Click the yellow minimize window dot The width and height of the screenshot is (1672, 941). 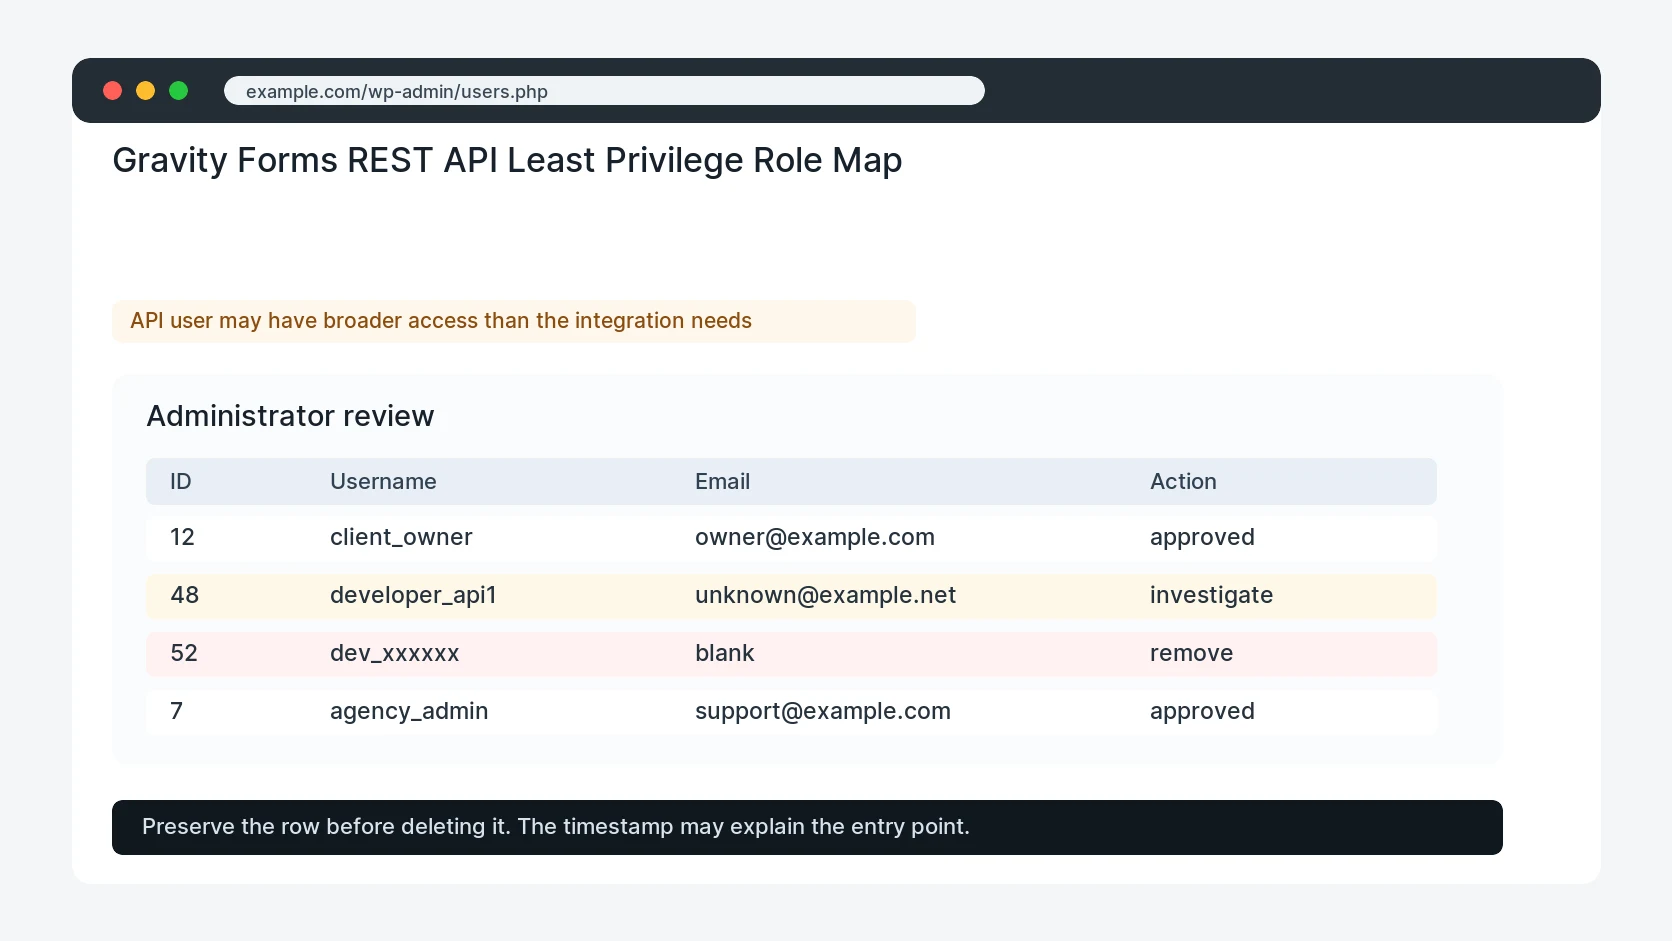[x=146, y=91]
